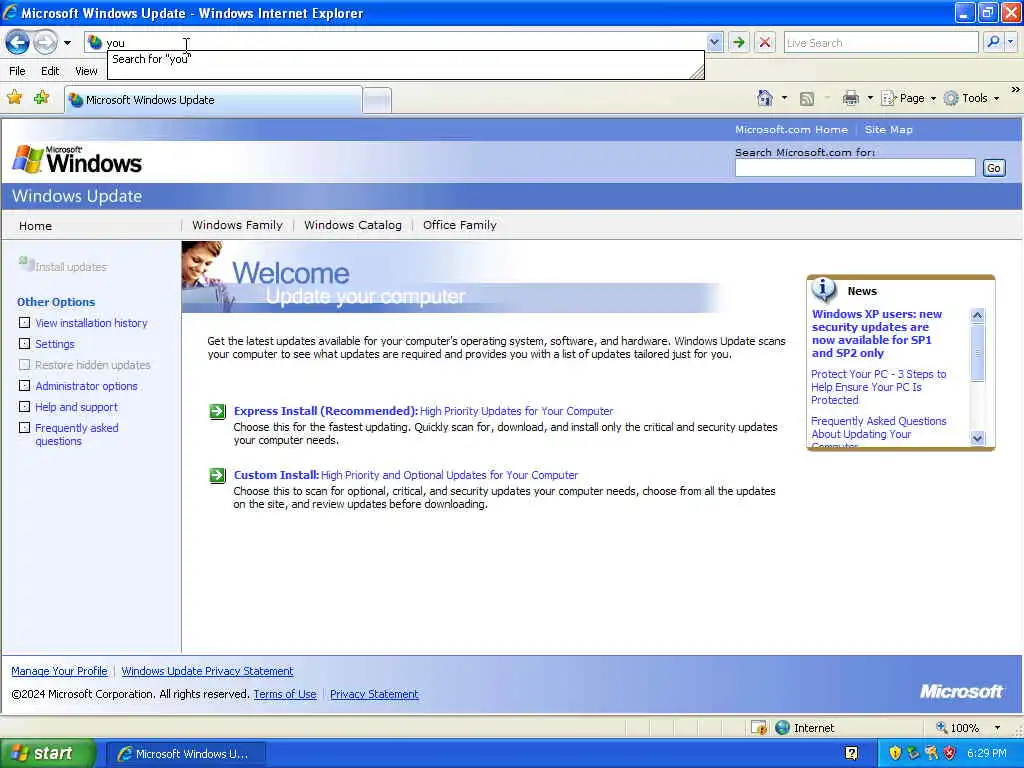Open the File menu
Screen dimensions: 1024x768
click(x=18, y=71)
